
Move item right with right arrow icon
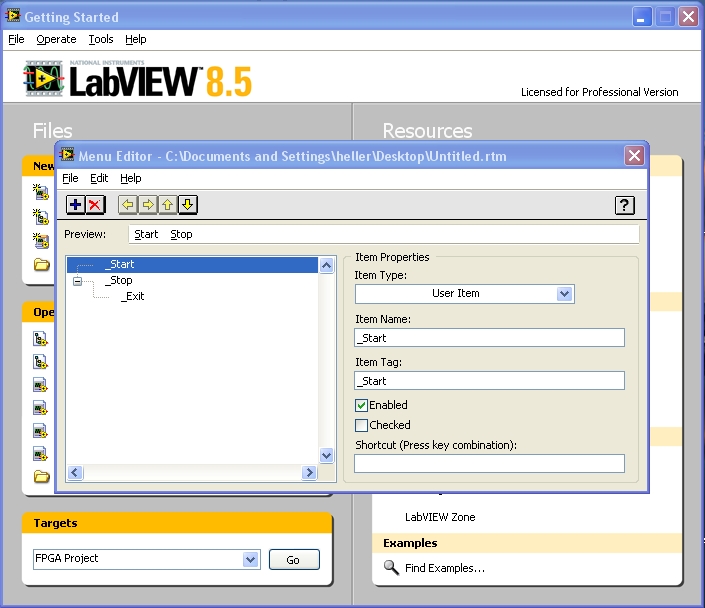(x=147, y=205)
